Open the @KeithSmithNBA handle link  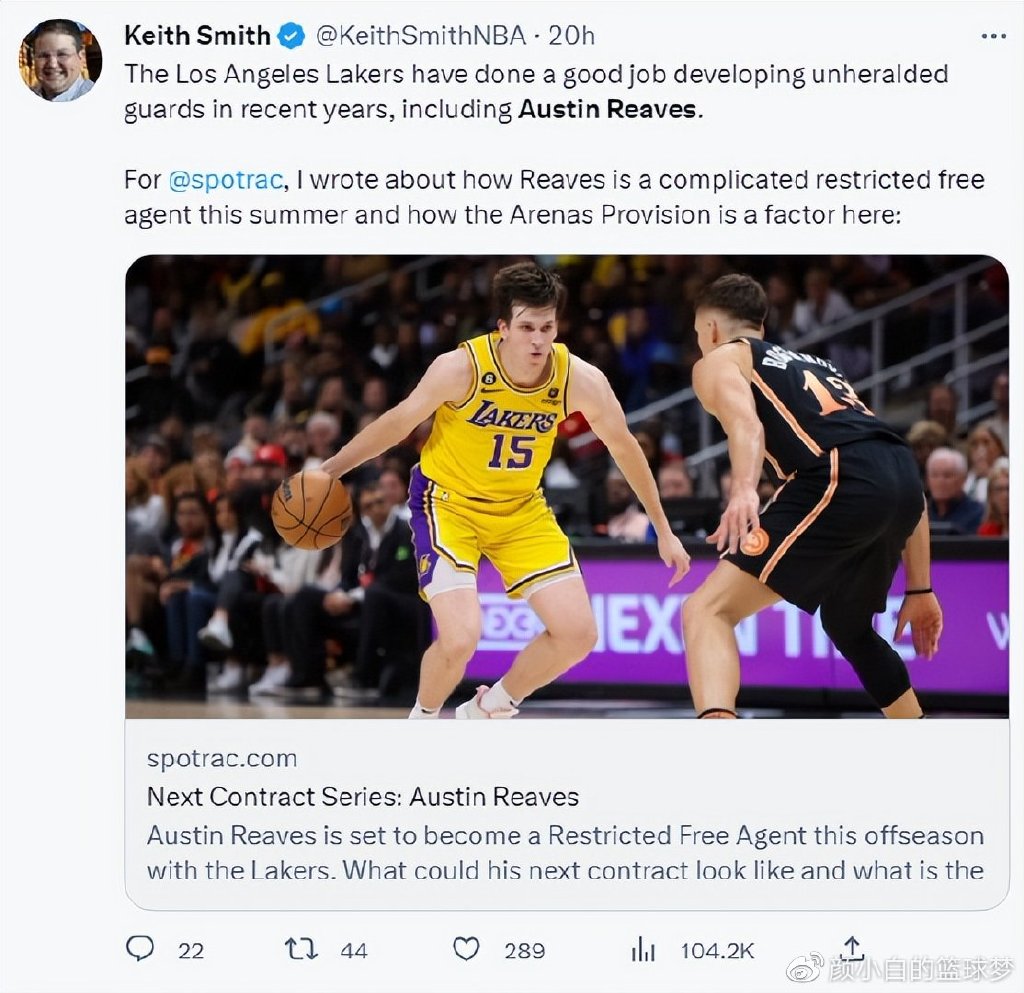coord(420,36)
